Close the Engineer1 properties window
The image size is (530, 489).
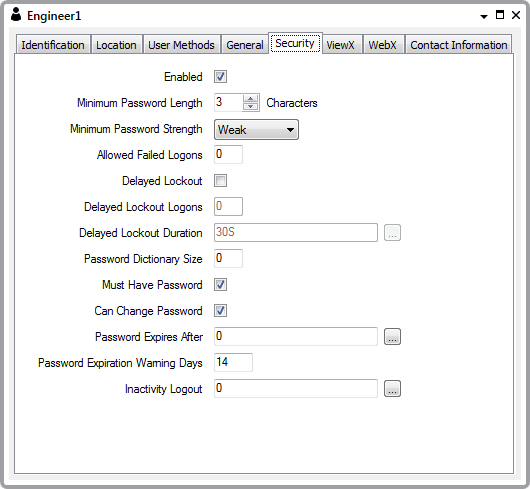(x=516, y=15)
